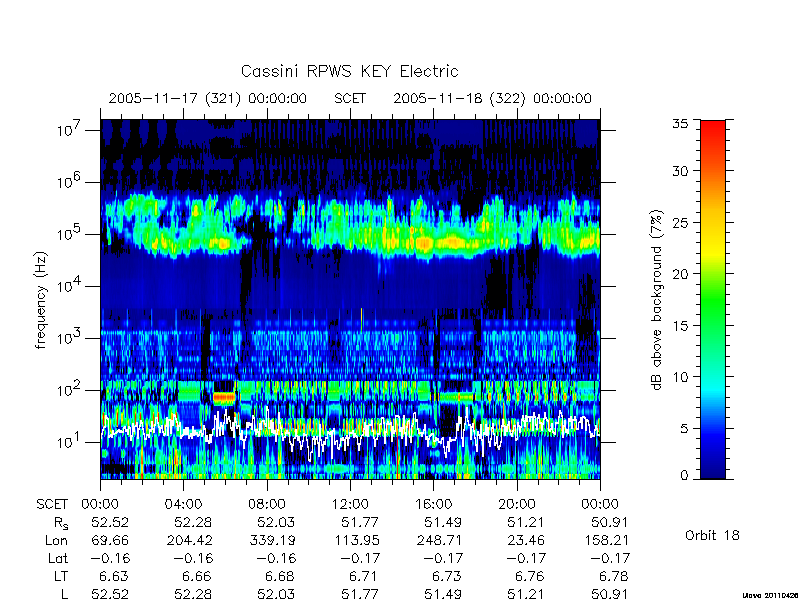Viewport: 800px width, 600px height.
Task: Select the 16:00 time tick label
Action: pos(433,504)
